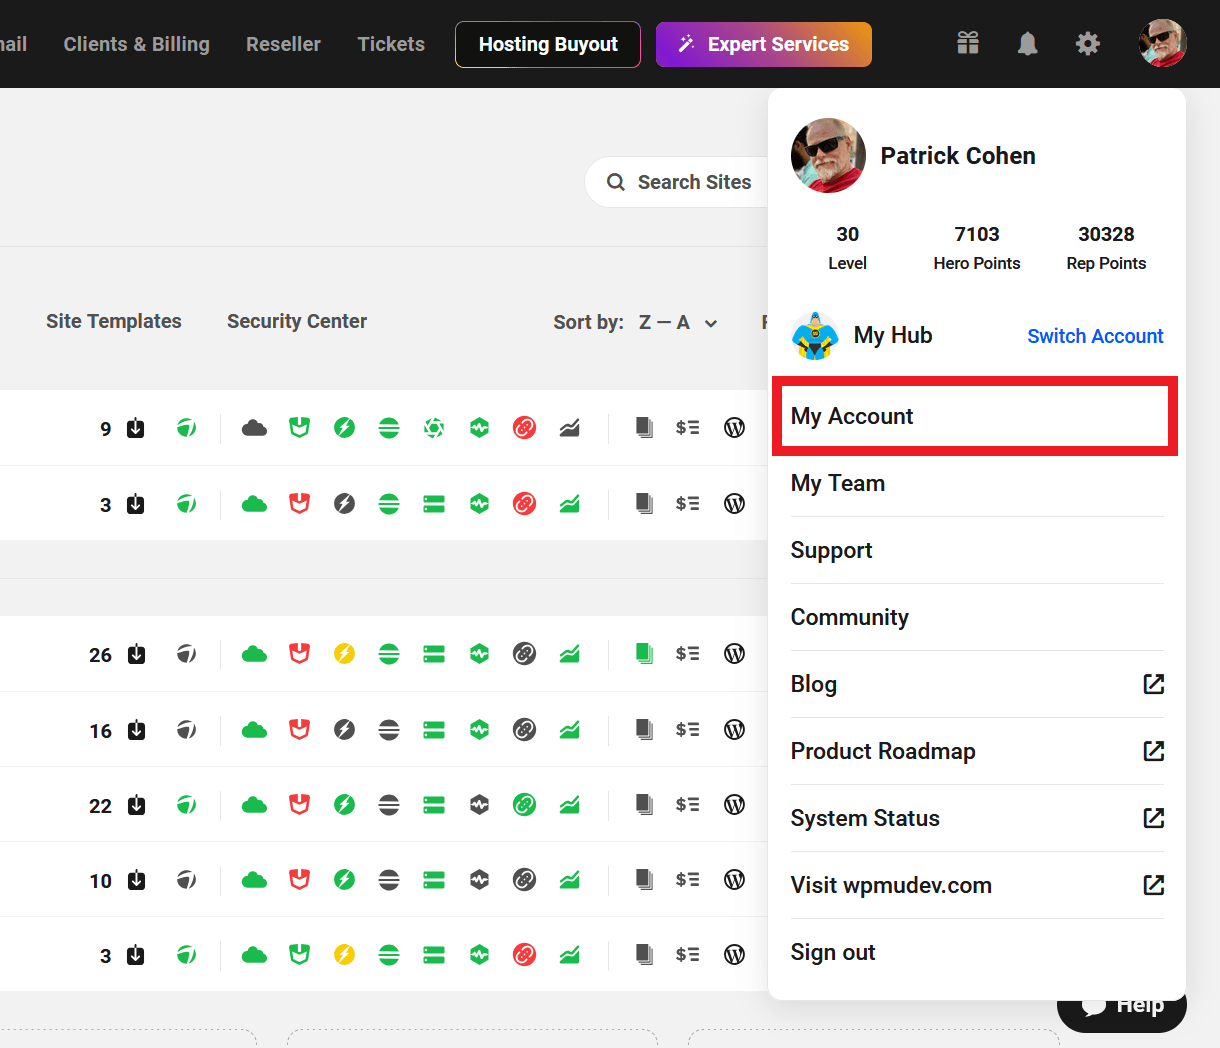Open WordPress admin icon in 10-updates row
This screenshot has width=1220, height=1048.
click(x=734, y=880)
